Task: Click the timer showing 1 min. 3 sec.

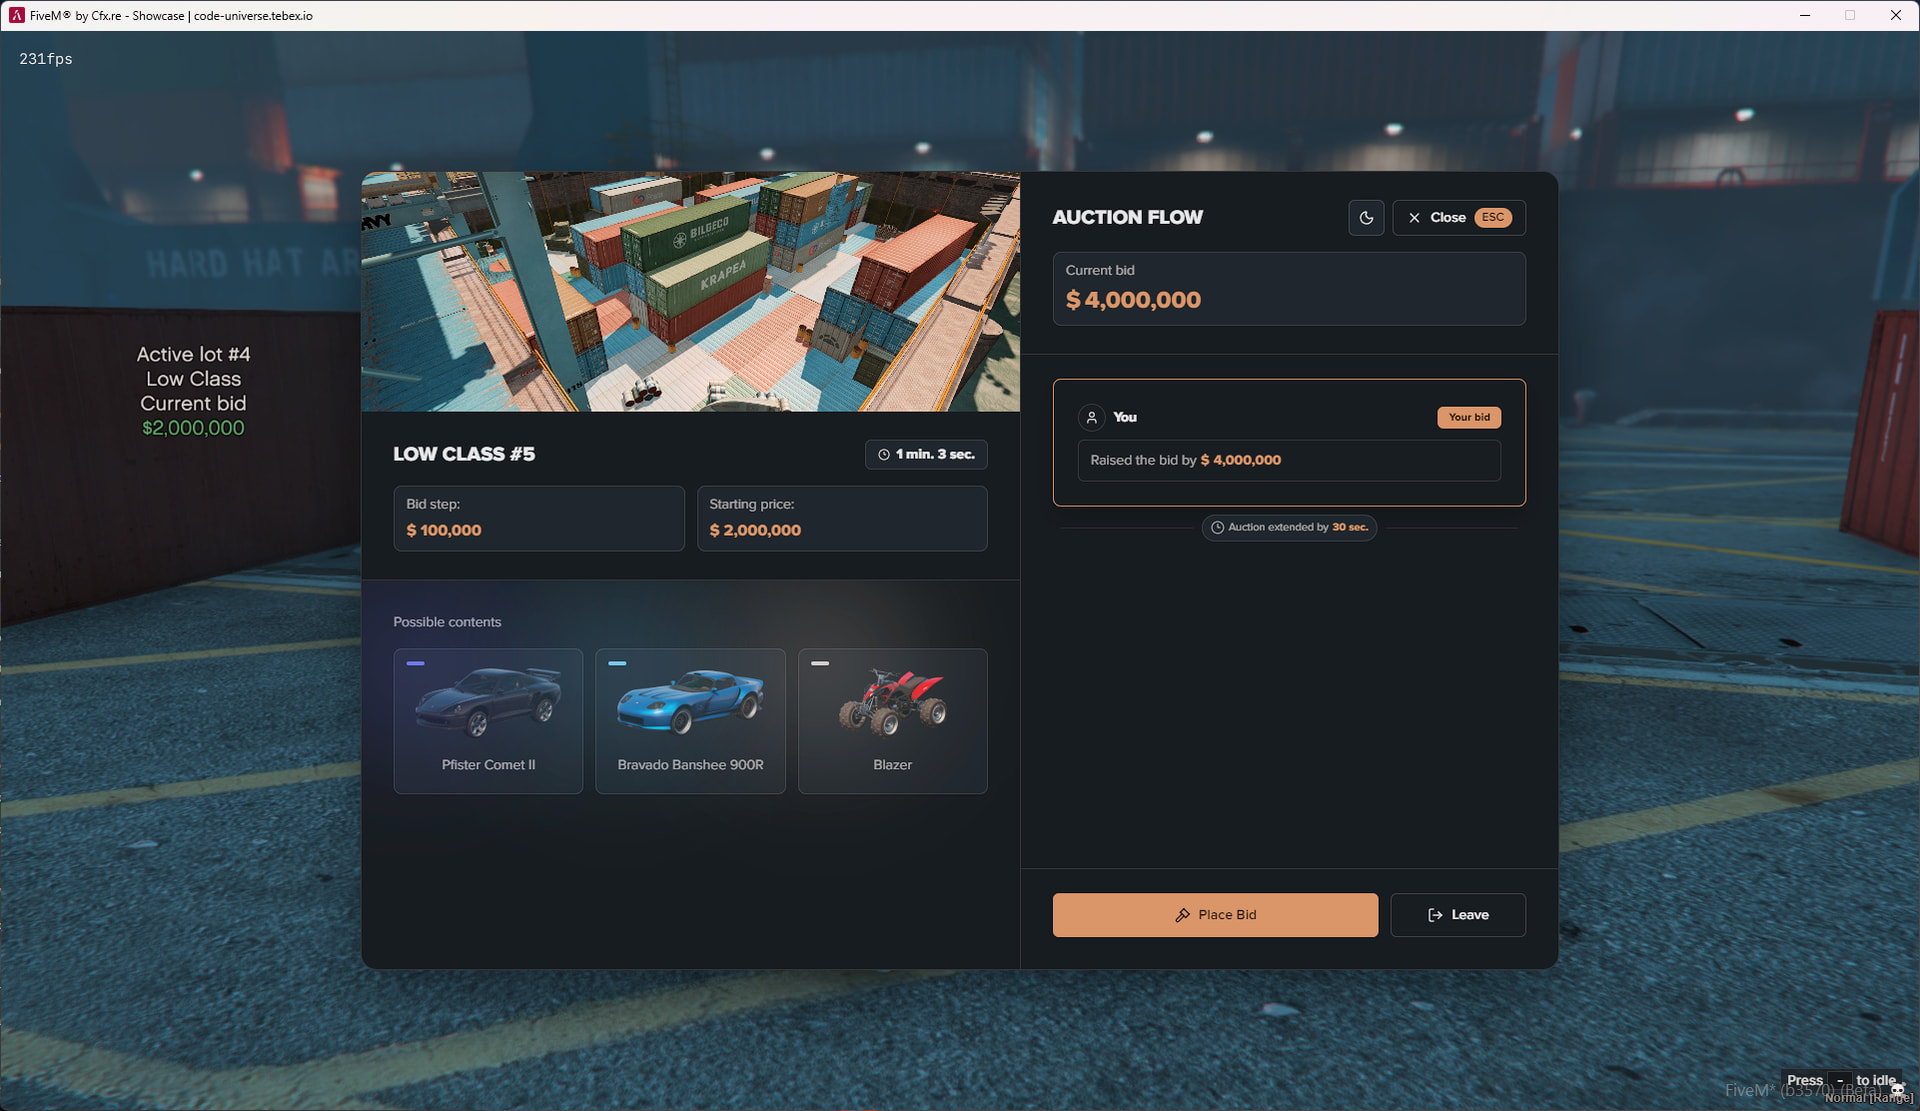Action: coord(926,454)
